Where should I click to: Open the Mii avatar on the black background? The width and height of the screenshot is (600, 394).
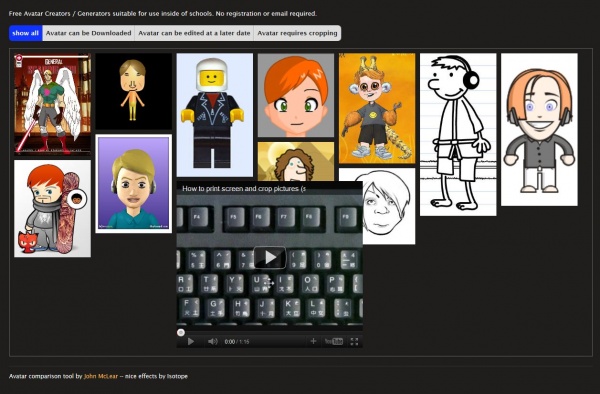[134, 91]
